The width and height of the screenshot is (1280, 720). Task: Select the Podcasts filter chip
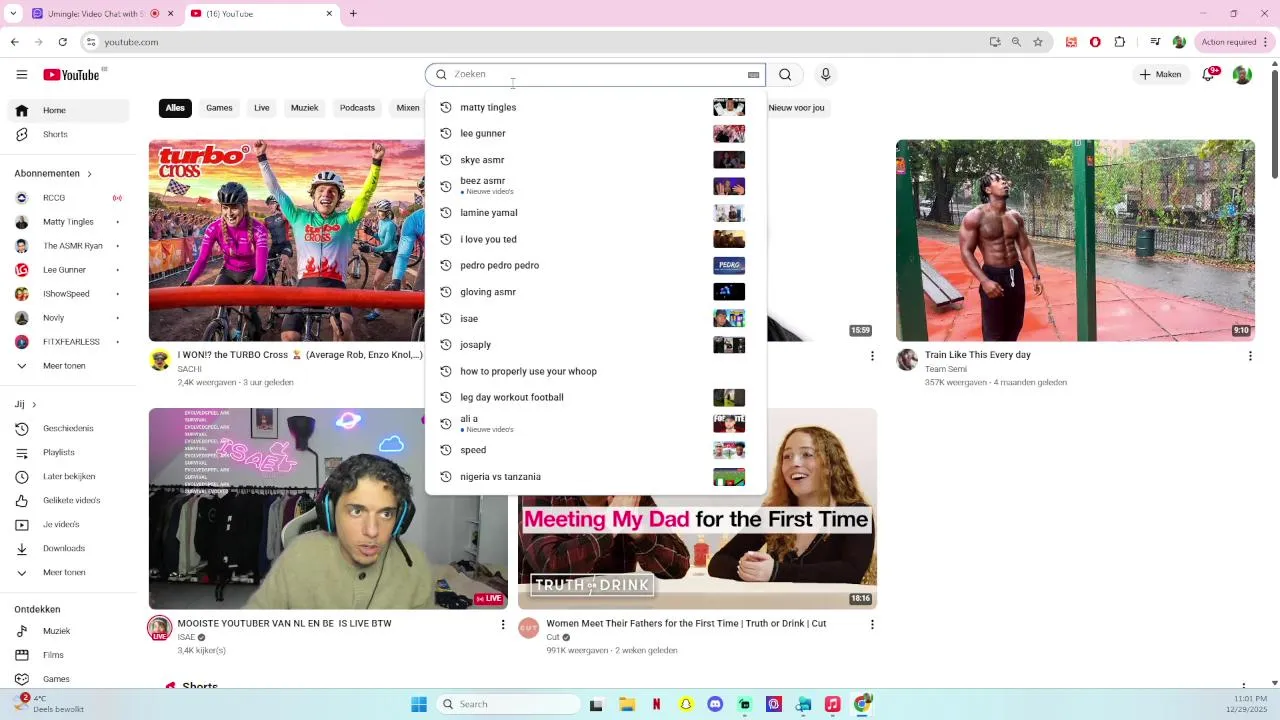click(357, 108)
